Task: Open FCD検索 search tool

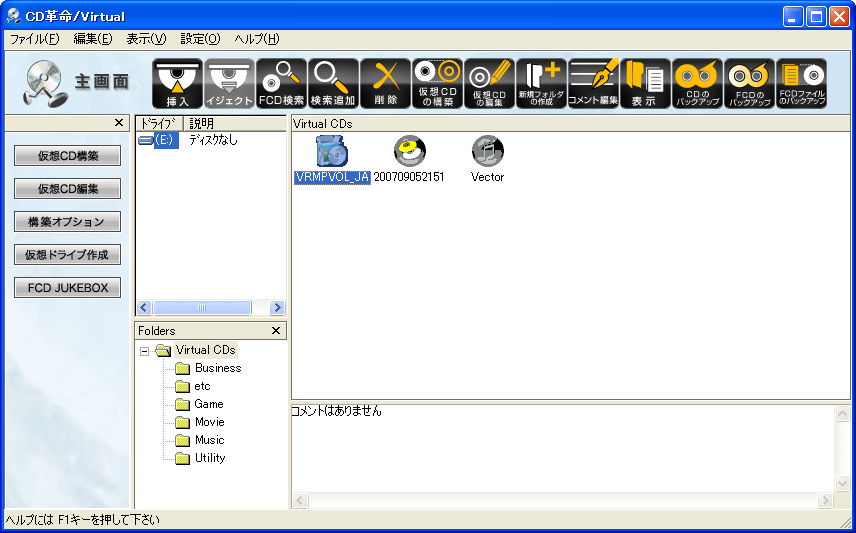Action: click(x=281, y=84)
